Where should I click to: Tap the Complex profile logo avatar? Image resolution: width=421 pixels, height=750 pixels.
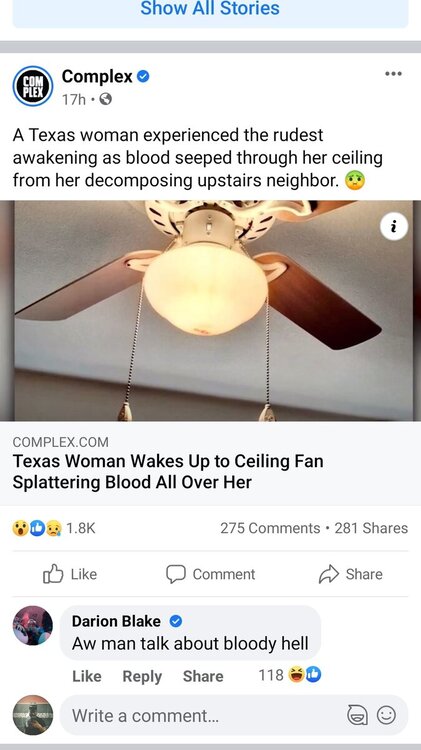33,86
